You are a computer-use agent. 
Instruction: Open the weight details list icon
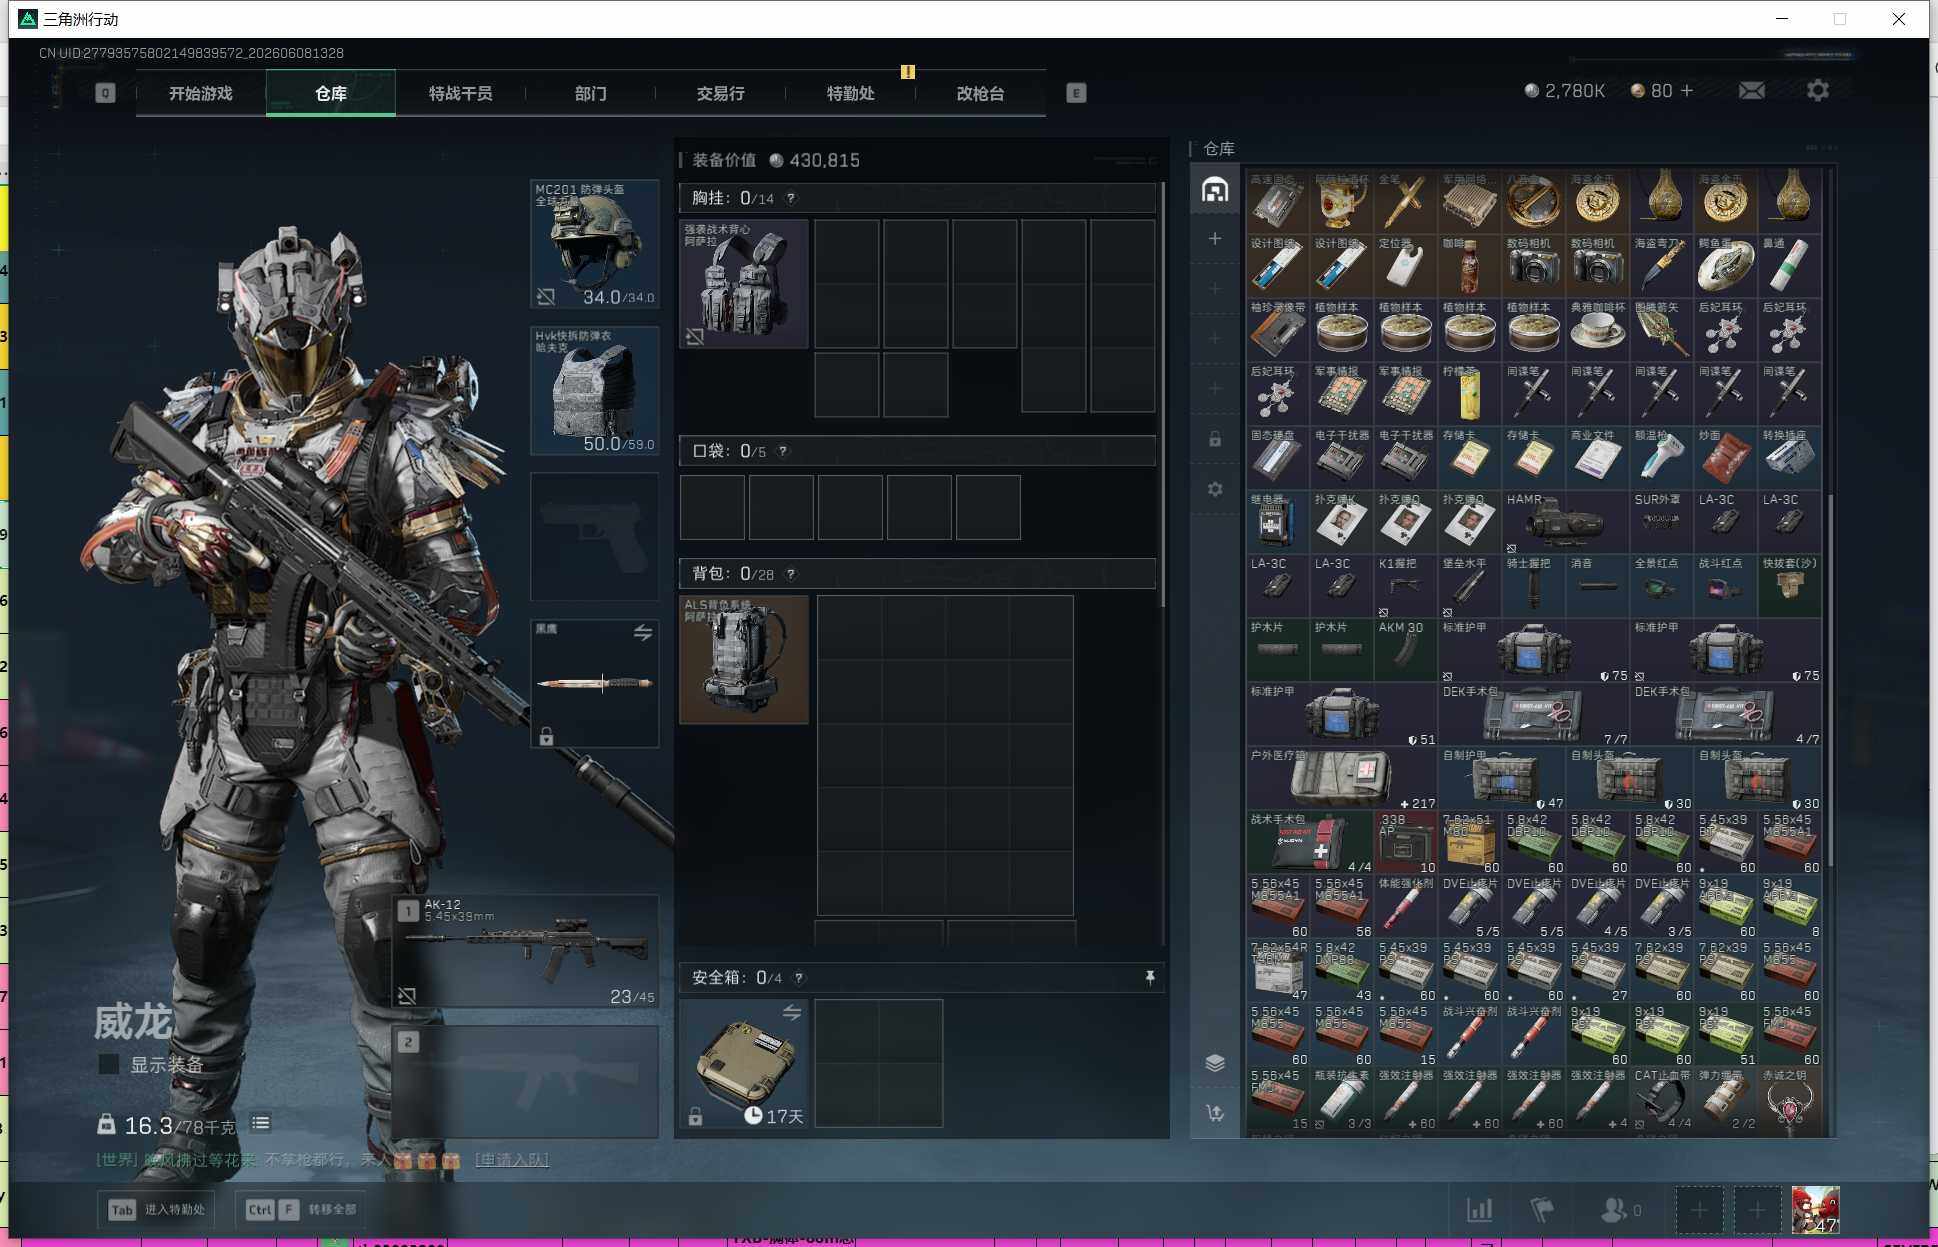point(261,1123)
